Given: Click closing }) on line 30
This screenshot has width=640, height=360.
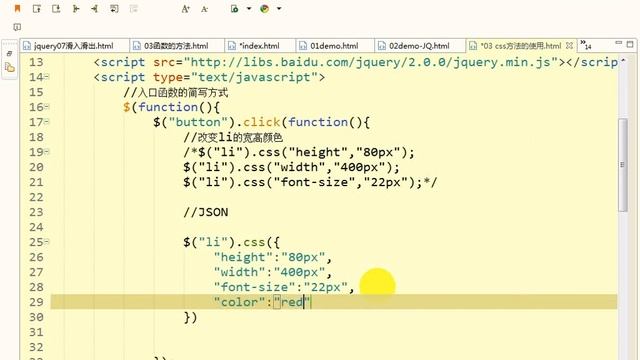Looking at the screenshot, I should pyautogui.click(x=191, y=317).
